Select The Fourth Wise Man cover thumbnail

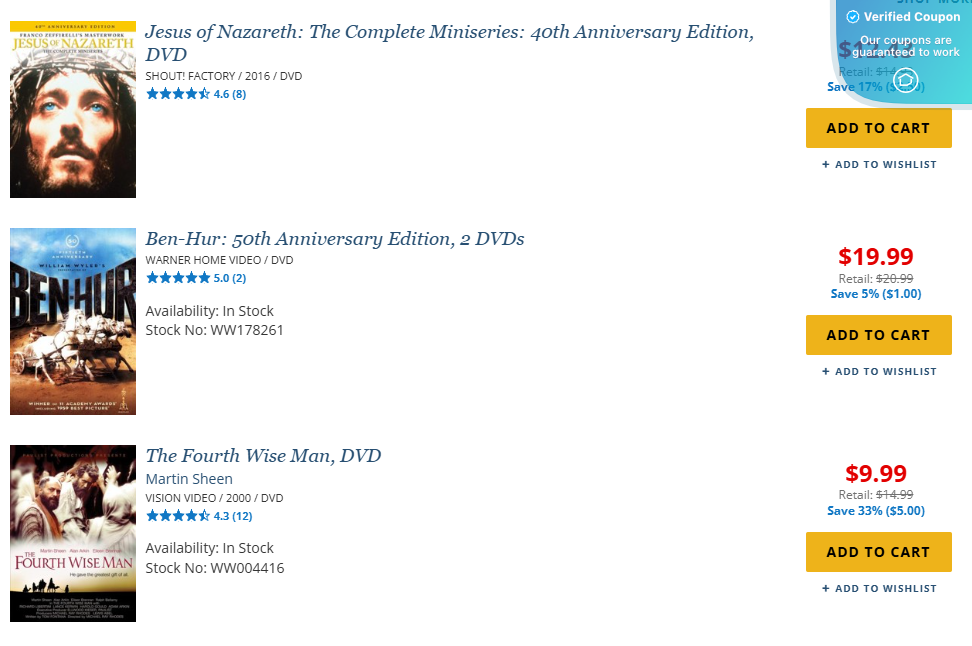[x=73, y=533]
